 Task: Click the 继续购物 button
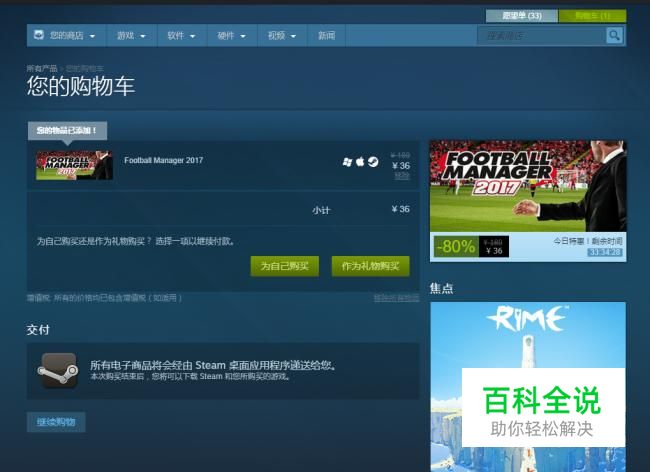pyautogui.click(x=56, y=422)
